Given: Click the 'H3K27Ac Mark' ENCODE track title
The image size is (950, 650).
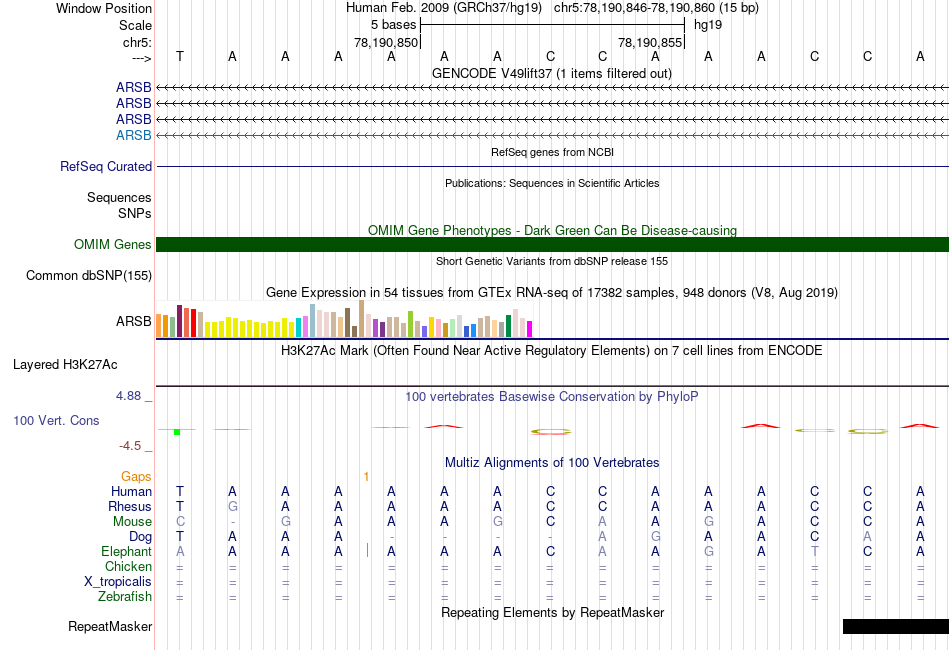Looking at the screenshot, I should (552, 351).
